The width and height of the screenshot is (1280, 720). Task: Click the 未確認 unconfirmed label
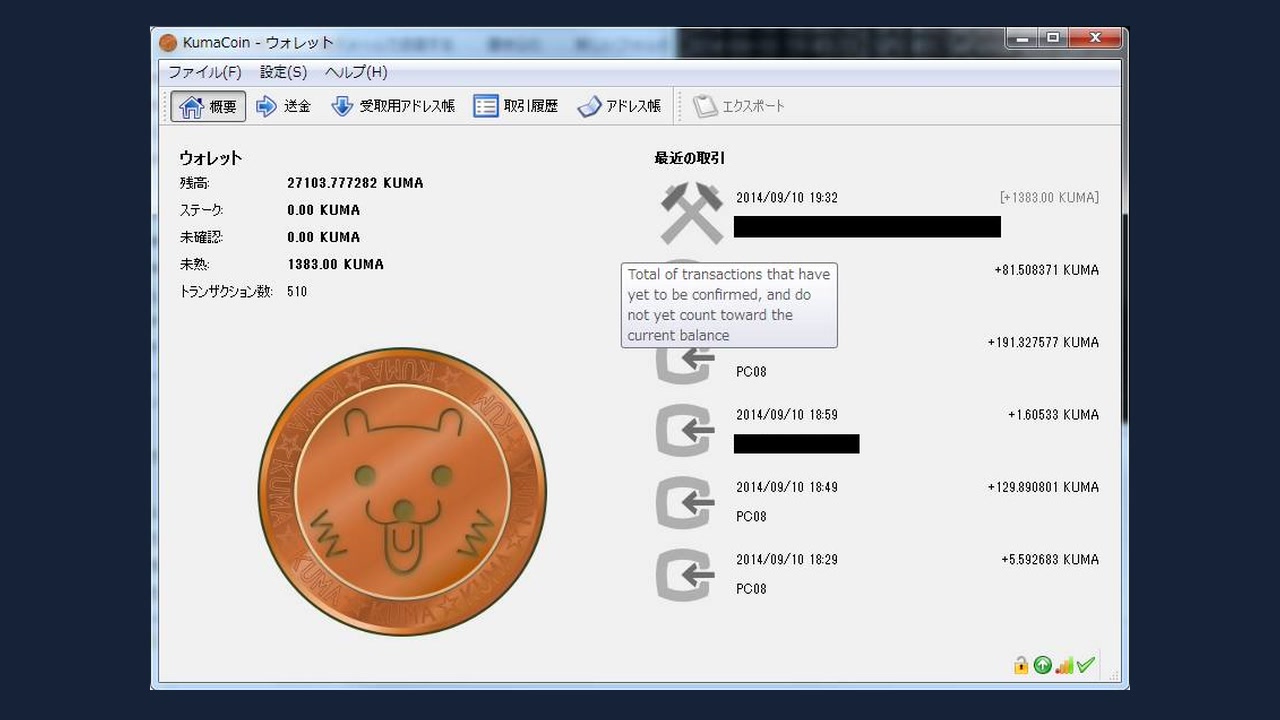[x=201, y=237]
